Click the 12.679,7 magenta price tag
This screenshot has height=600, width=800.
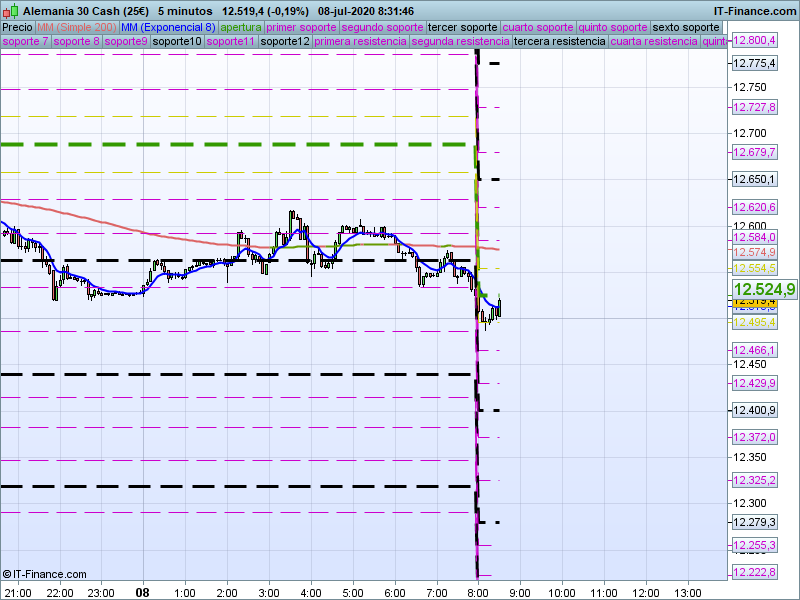pyautogui.click(x=755, y=152)
